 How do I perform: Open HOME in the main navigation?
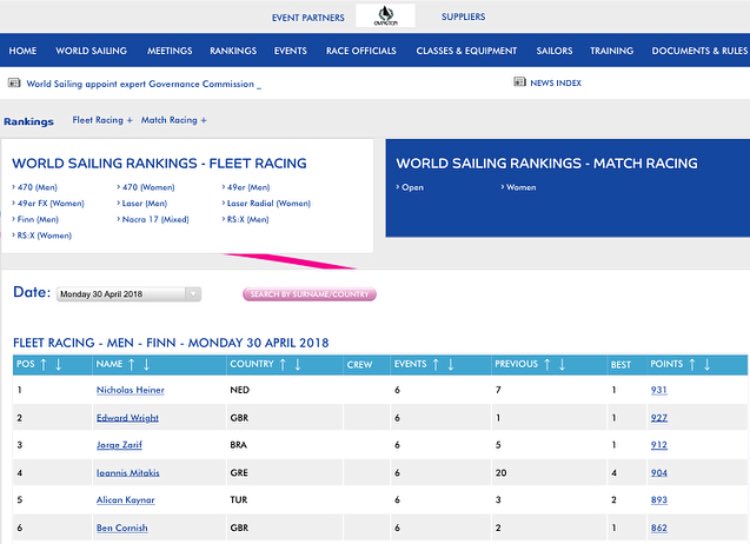coord(22,51)
